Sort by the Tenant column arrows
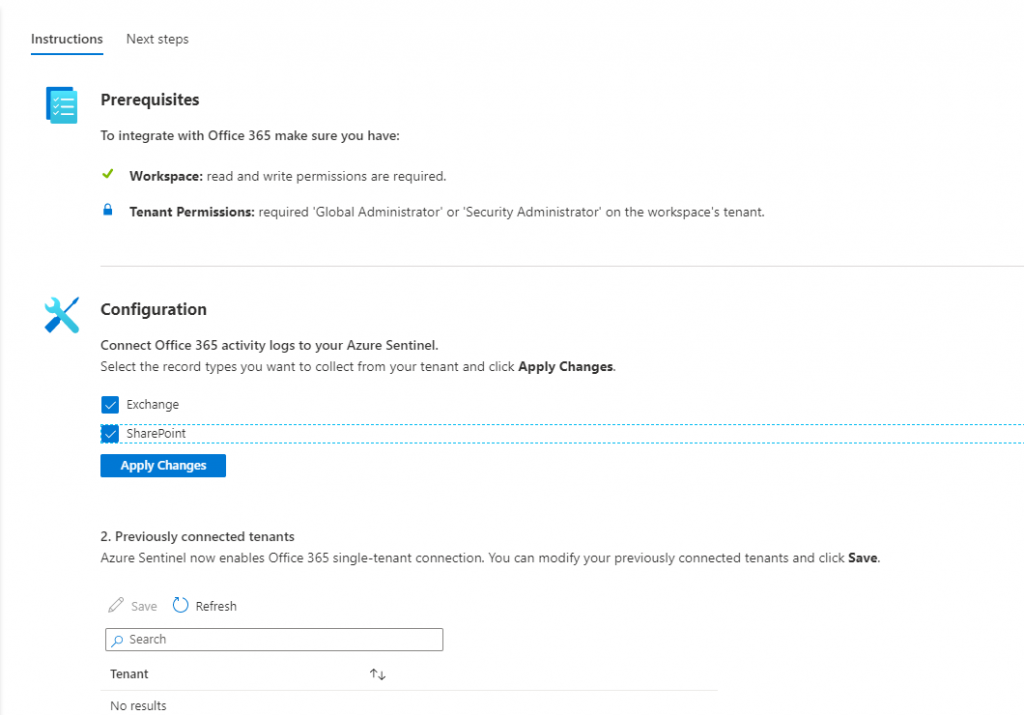The image size is (1024, 715). [x=377, y=674]
